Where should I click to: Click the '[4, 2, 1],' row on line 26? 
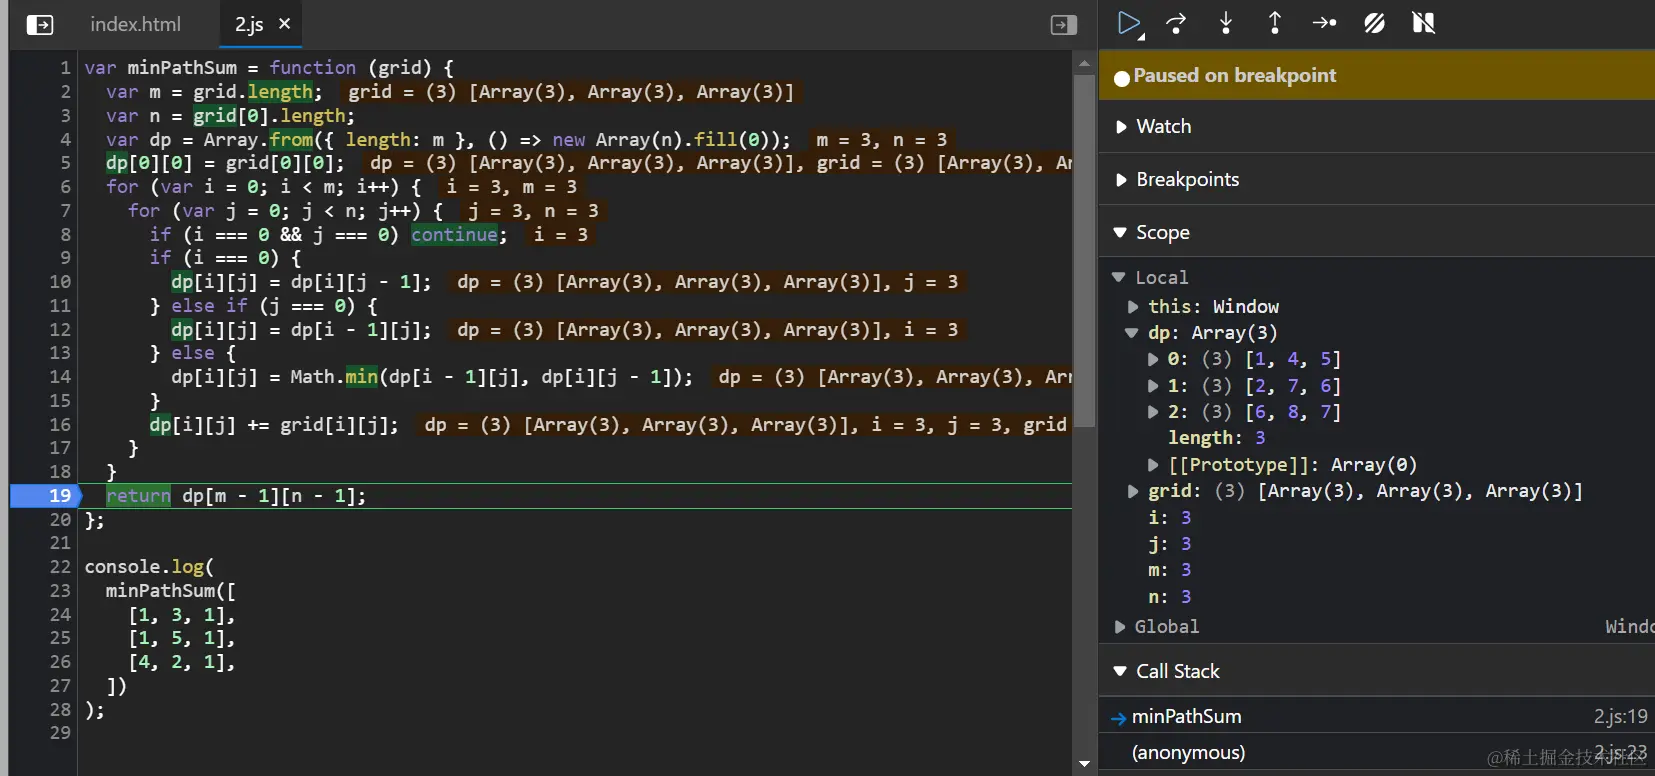tap(181, 662)
